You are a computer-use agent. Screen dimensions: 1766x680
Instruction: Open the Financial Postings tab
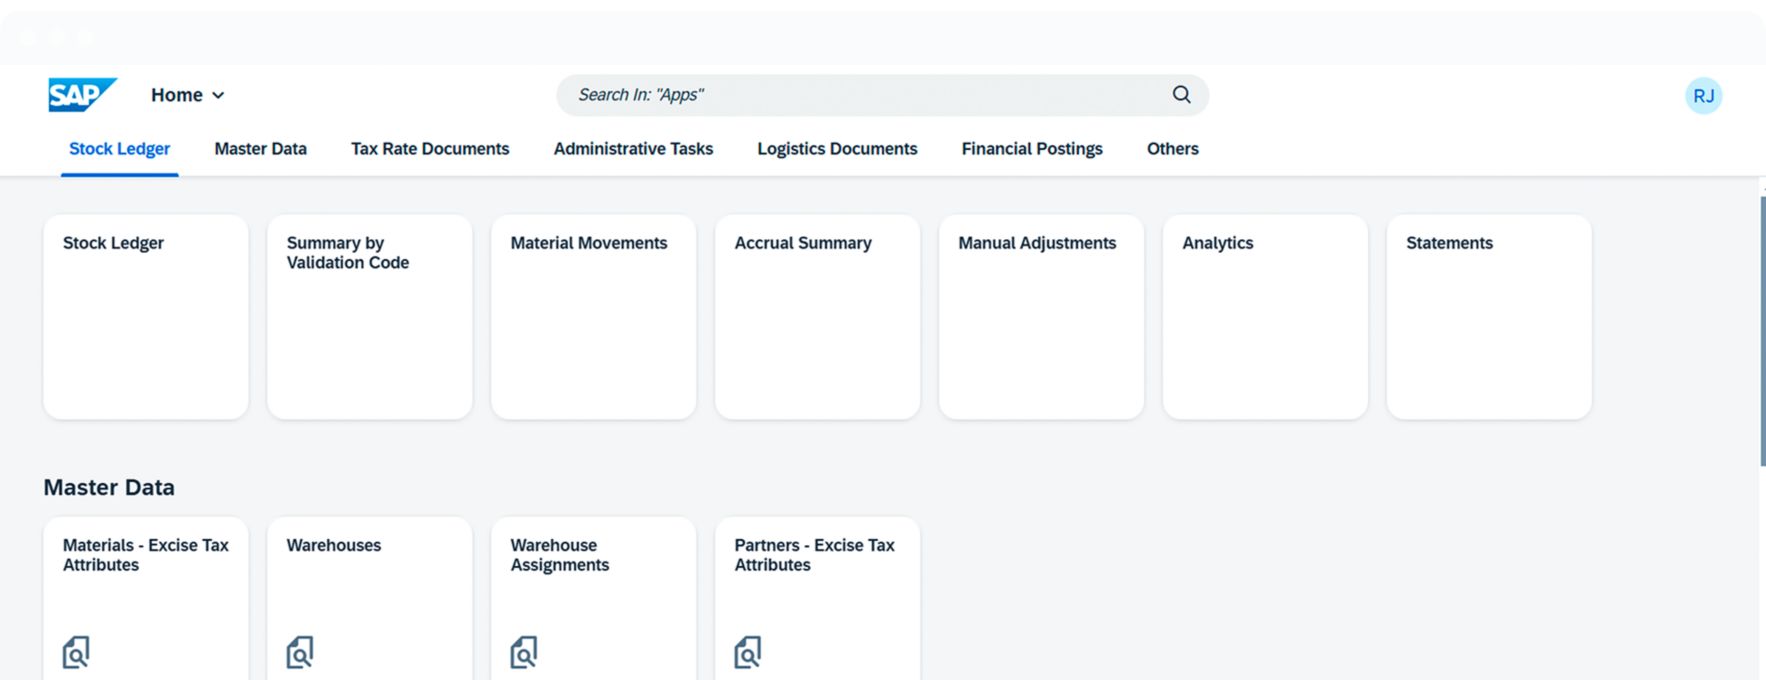[x=1032, y=149]
